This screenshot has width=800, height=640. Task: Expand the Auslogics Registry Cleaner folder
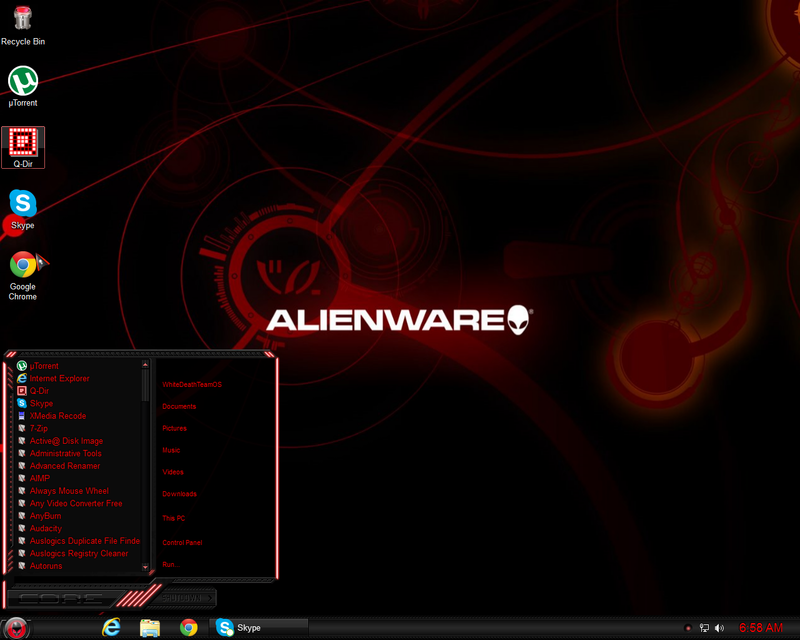pos(72,553)
